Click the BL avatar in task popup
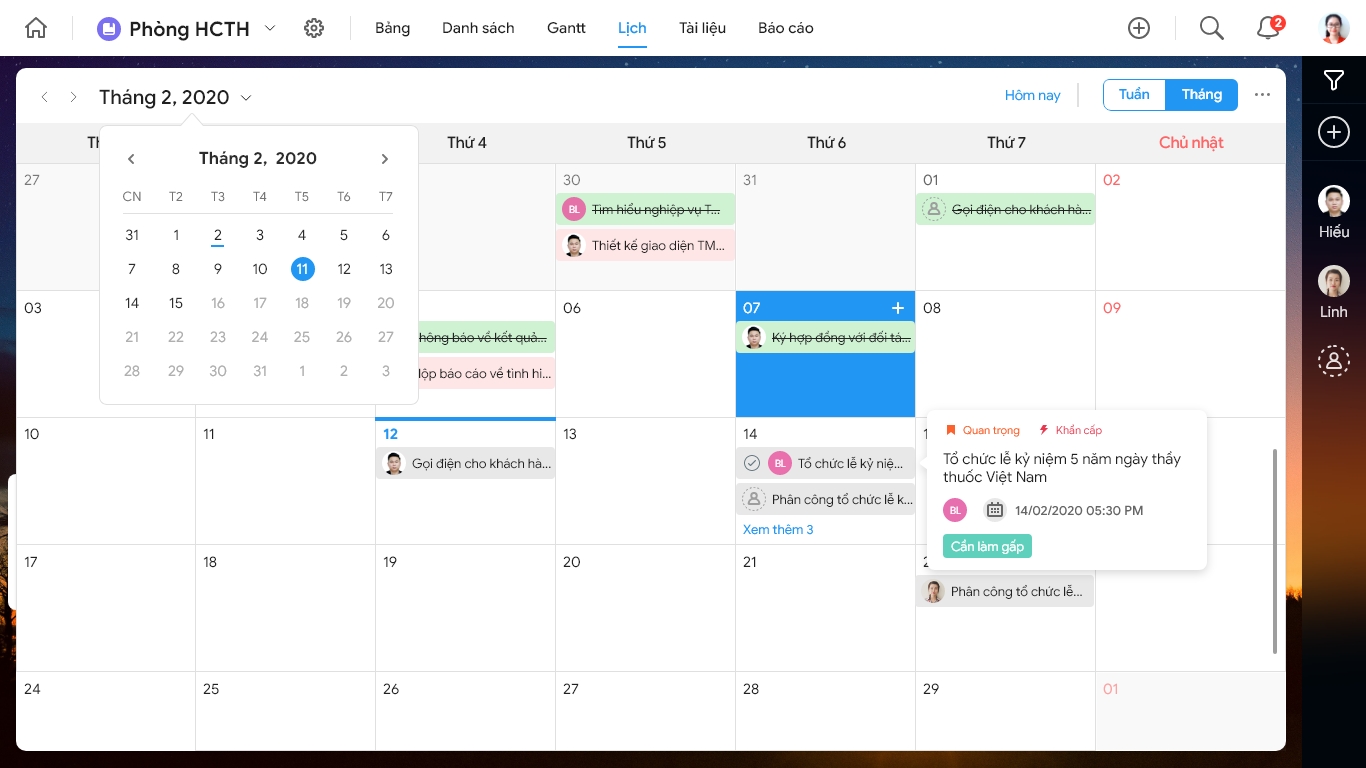The image size is (1366, 768). point(955,510)
